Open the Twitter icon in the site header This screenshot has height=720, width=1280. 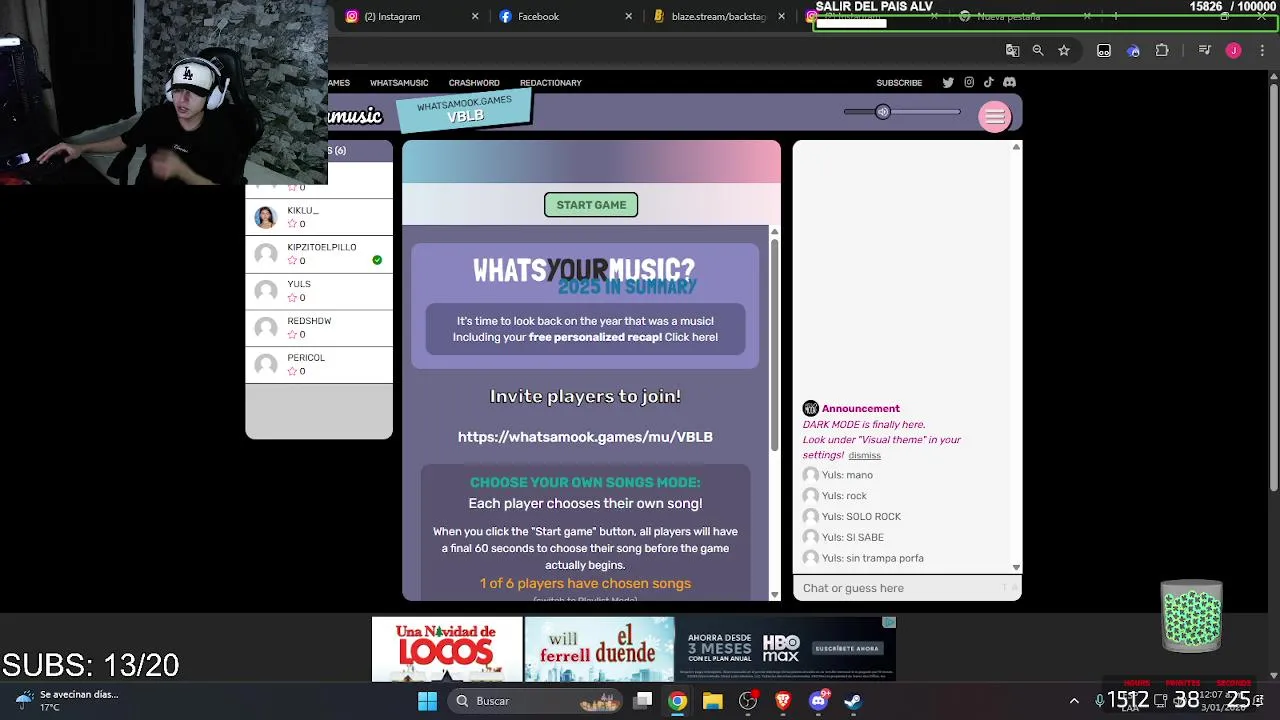[948, 82]
